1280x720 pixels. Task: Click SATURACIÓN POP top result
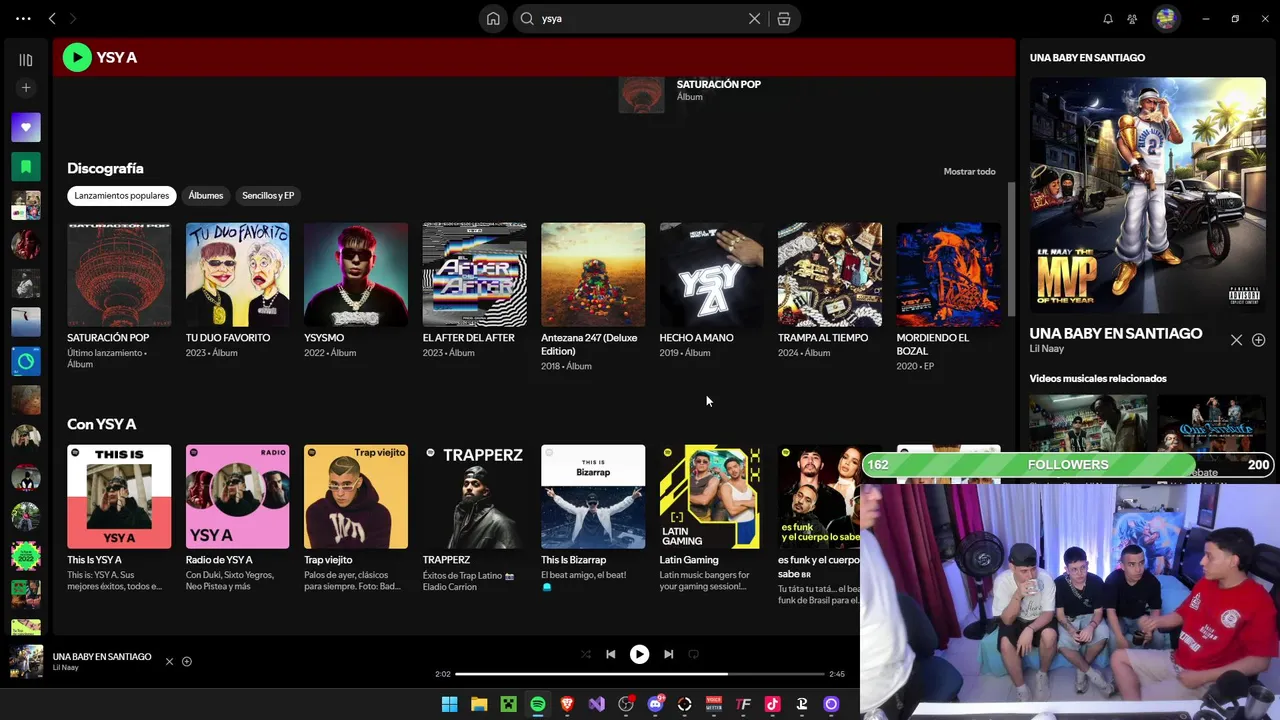tap(718, 84)
